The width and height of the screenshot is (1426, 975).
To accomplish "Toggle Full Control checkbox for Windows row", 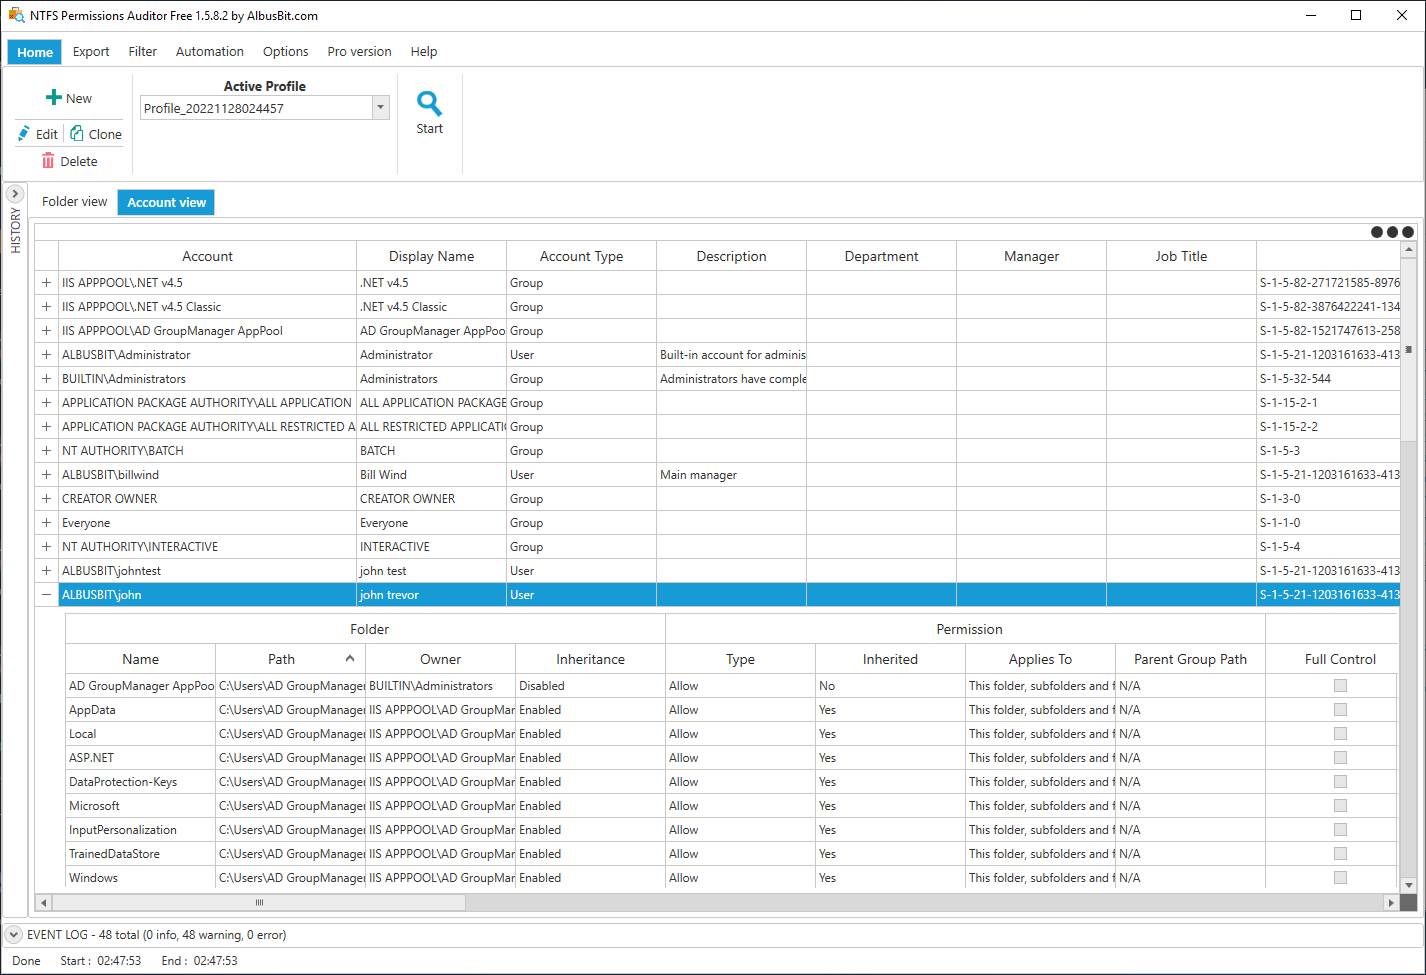I will click(1340, 878).
